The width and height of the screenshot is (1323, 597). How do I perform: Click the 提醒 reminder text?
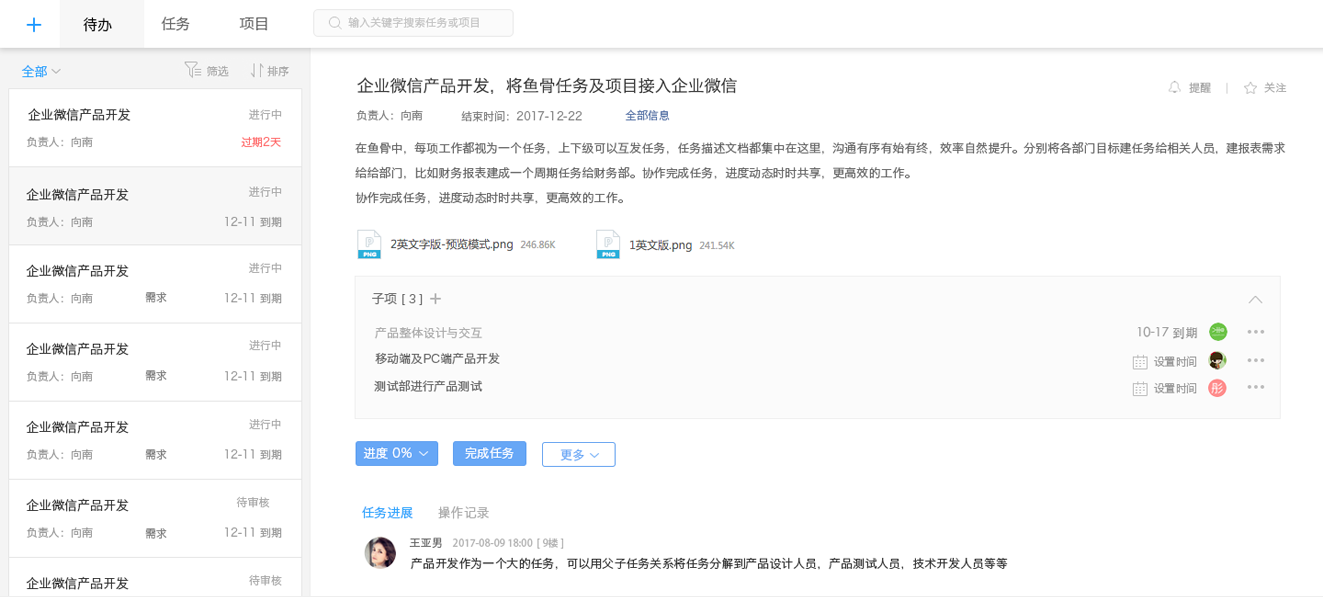[x=1200, y=88]
